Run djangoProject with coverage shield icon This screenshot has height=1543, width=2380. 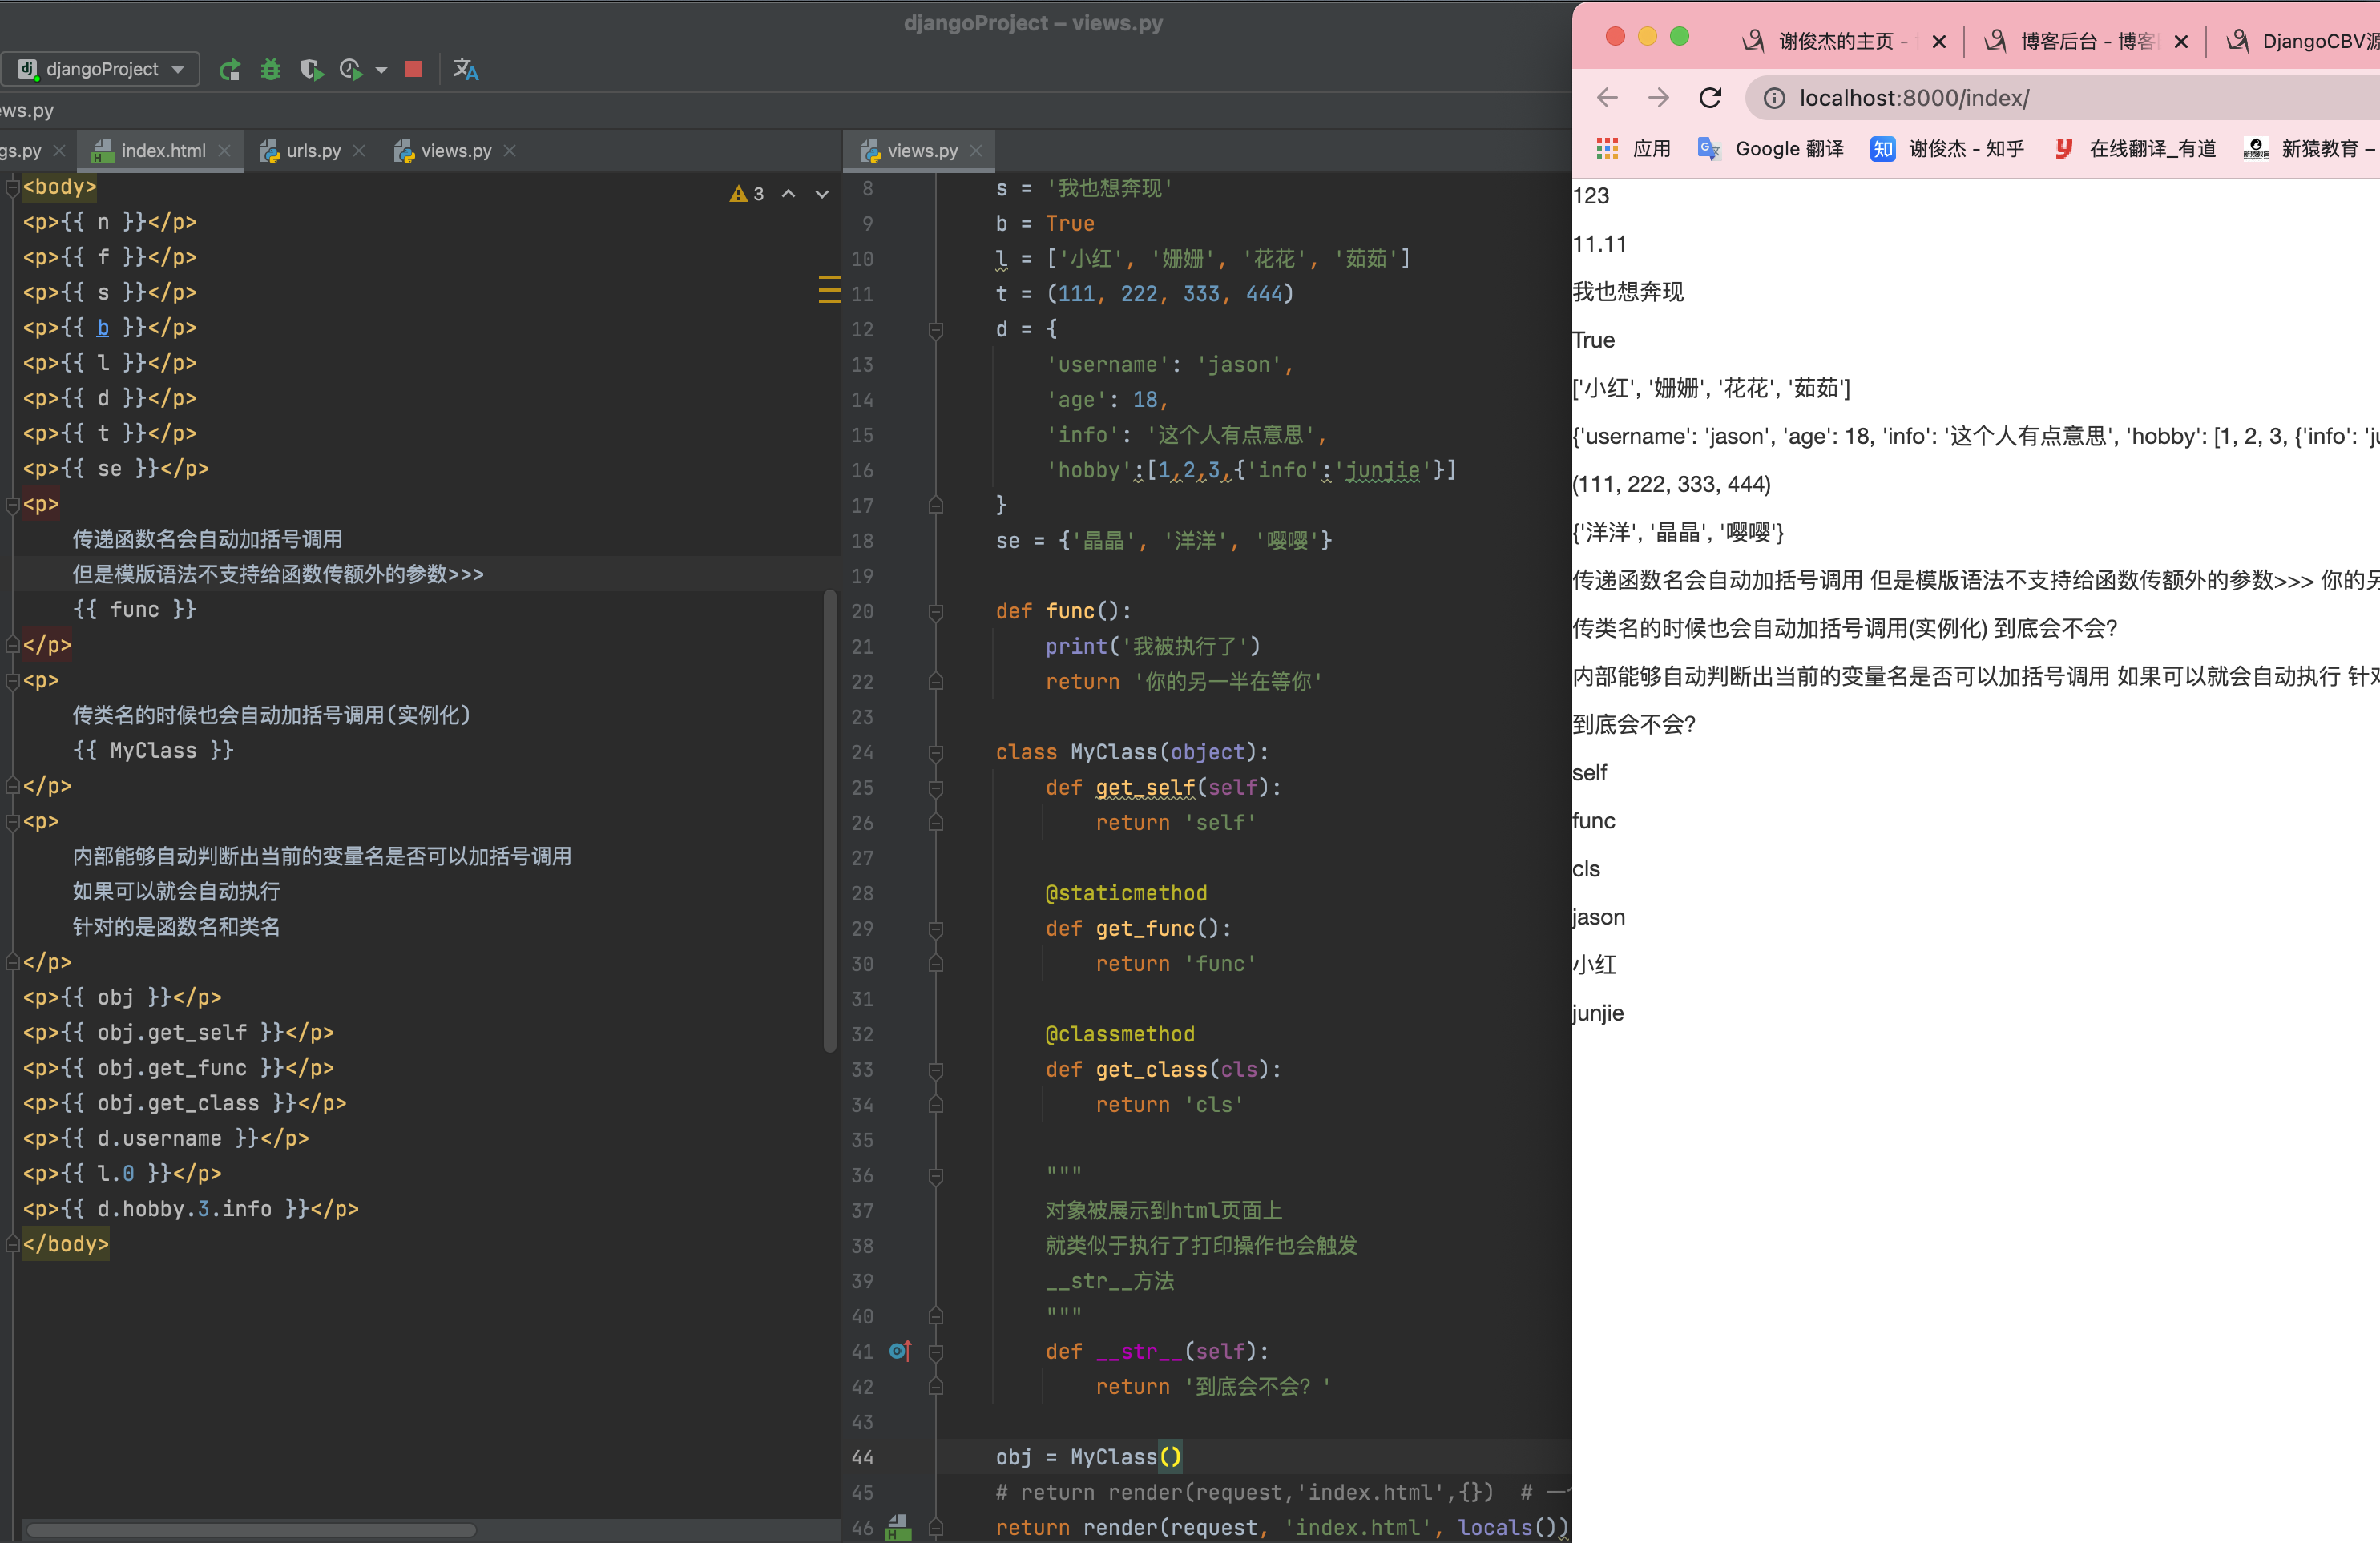(x=311, y=69)
